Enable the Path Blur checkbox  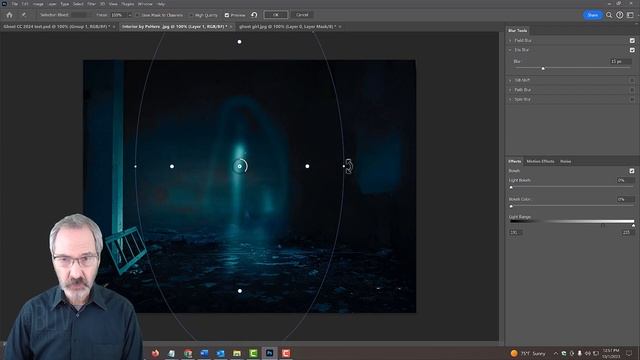[x=632, y=90]
